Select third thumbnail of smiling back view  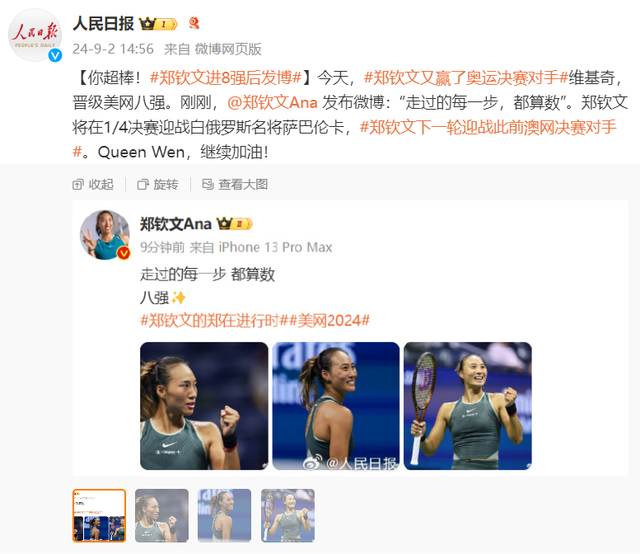click(x=224, y=516)
